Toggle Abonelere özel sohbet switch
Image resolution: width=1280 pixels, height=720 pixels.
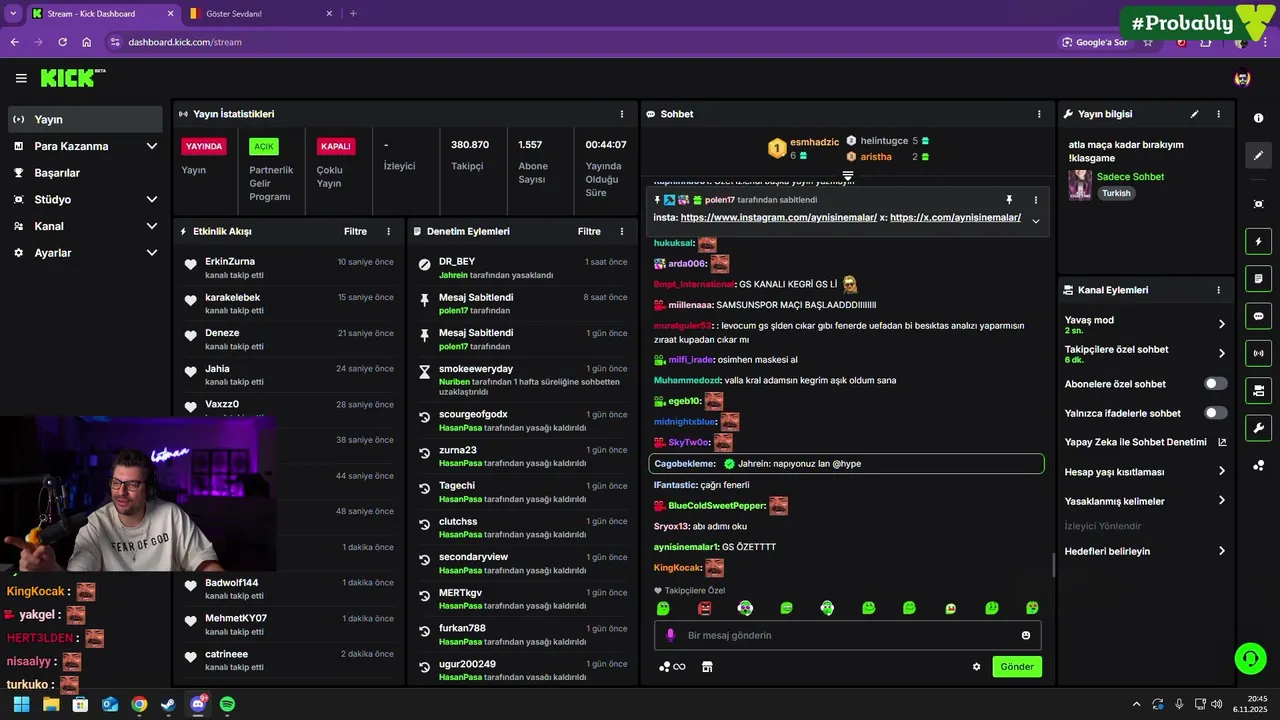1216,384
